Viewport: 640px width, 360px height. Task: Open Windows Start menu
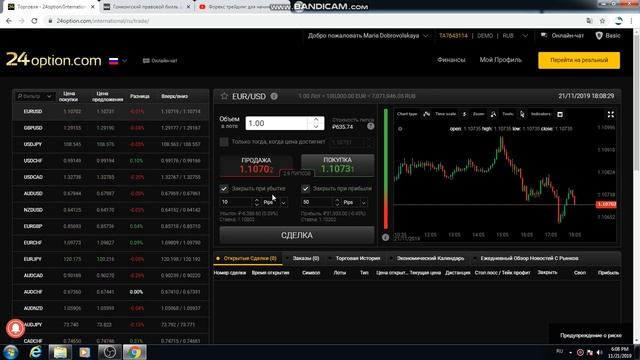point(10,352)
